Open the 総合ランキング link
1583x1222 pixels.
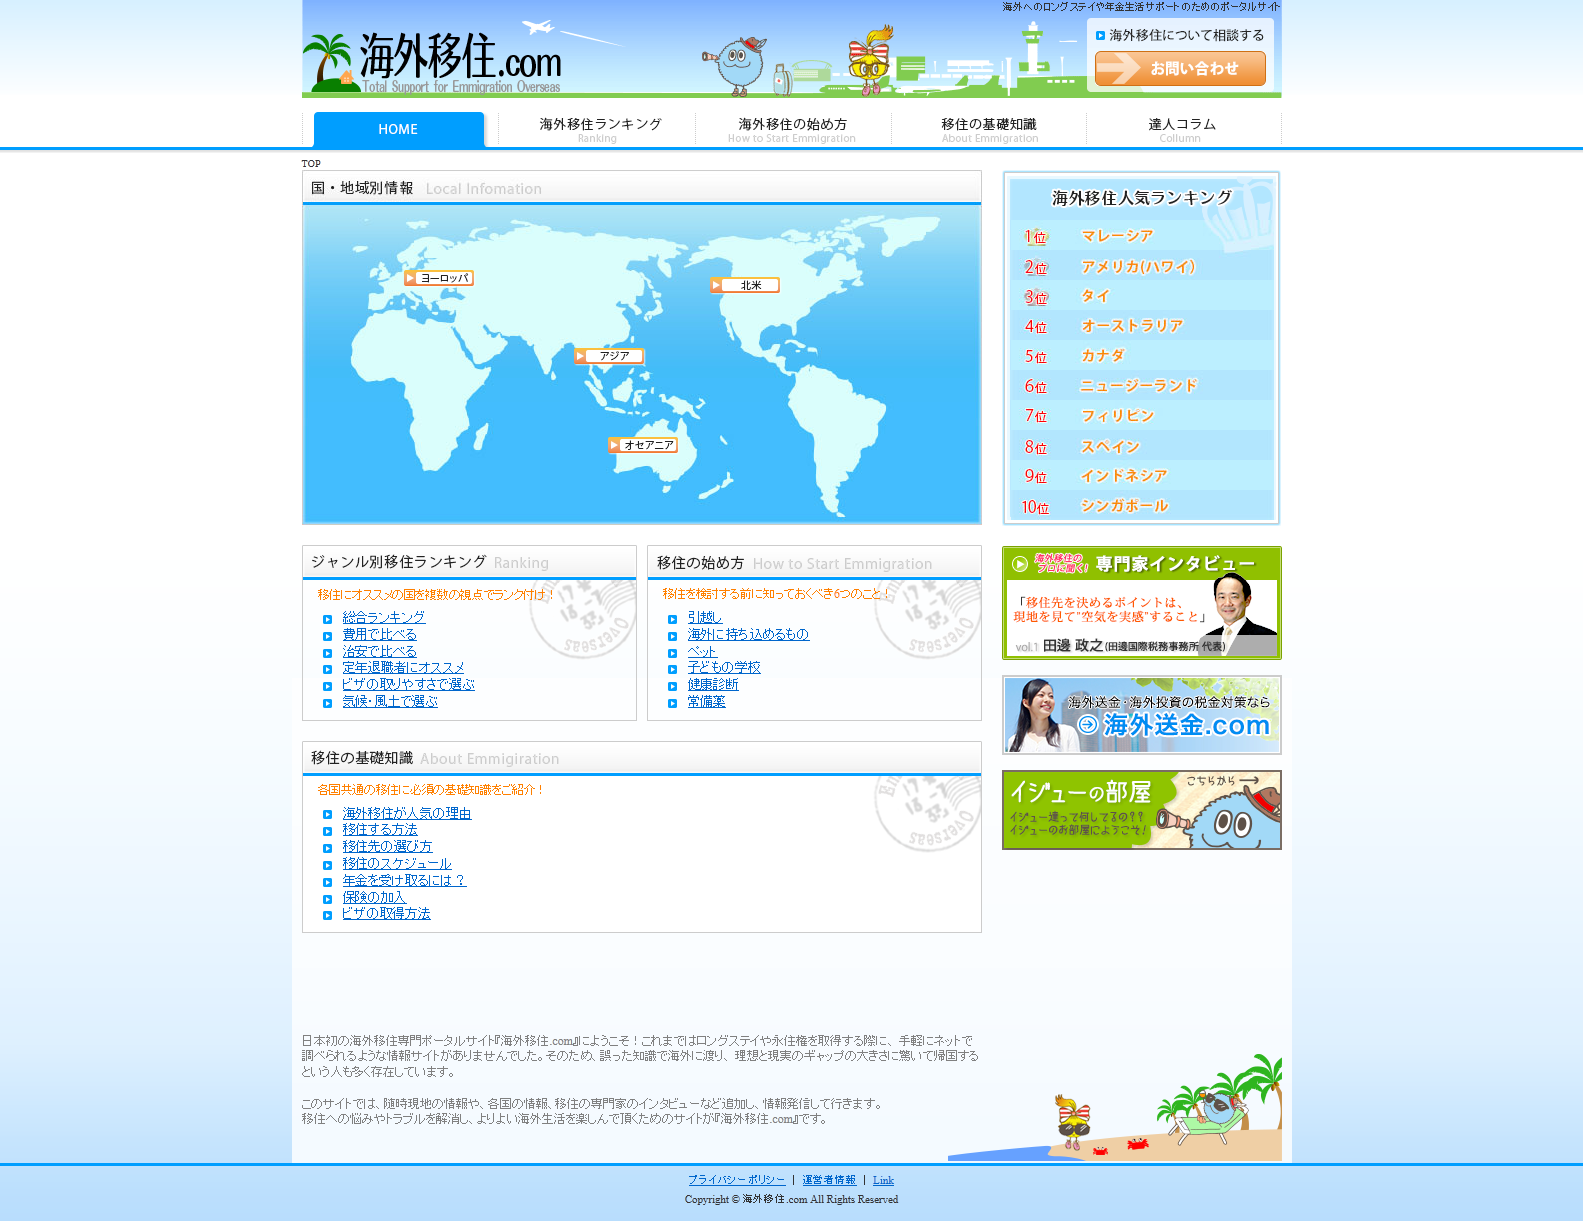pos(384,618)
